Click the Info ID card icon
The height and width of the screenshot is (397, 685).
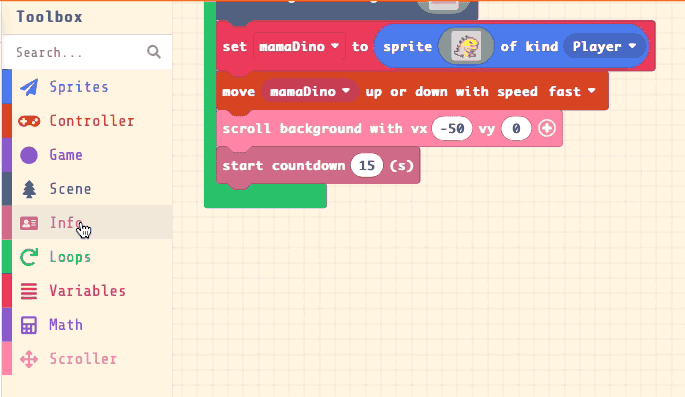[x=29, y=223]
